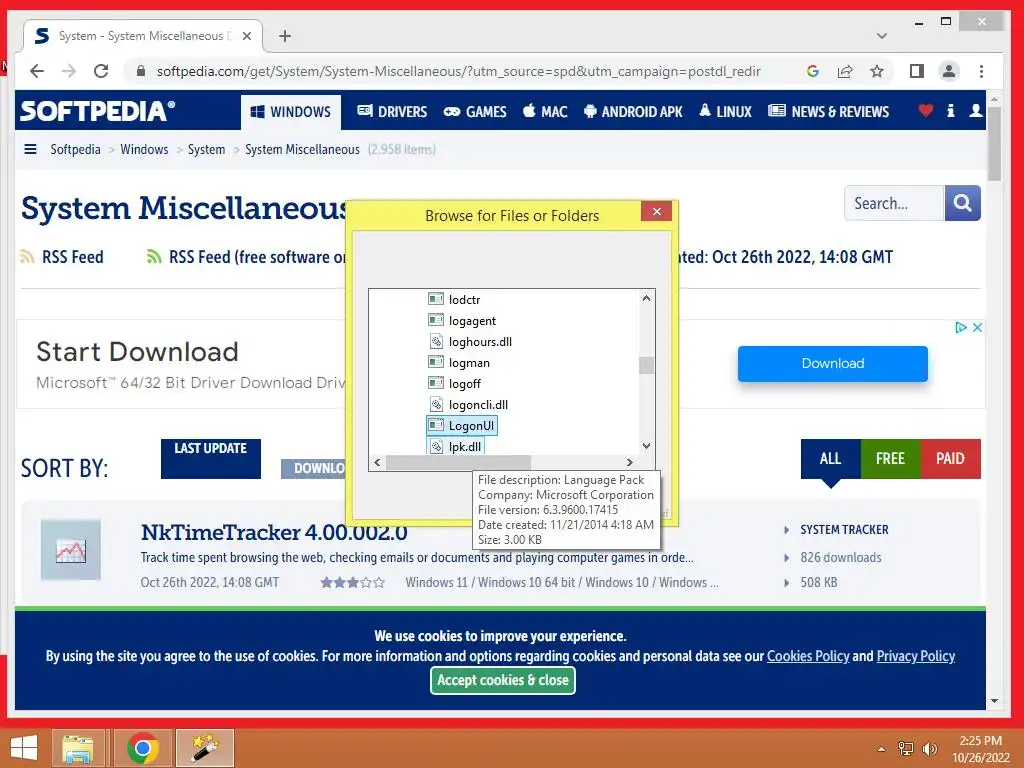Click file list horizontal scroll right arrow

tap(630, 462)
